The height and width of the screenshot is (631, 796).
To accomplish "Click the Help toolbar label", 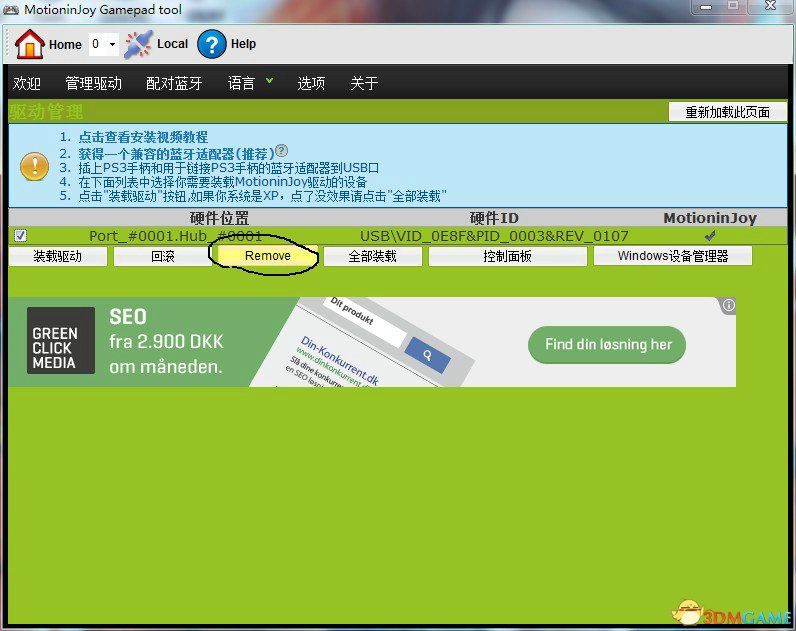I will (x=243, y=44).
